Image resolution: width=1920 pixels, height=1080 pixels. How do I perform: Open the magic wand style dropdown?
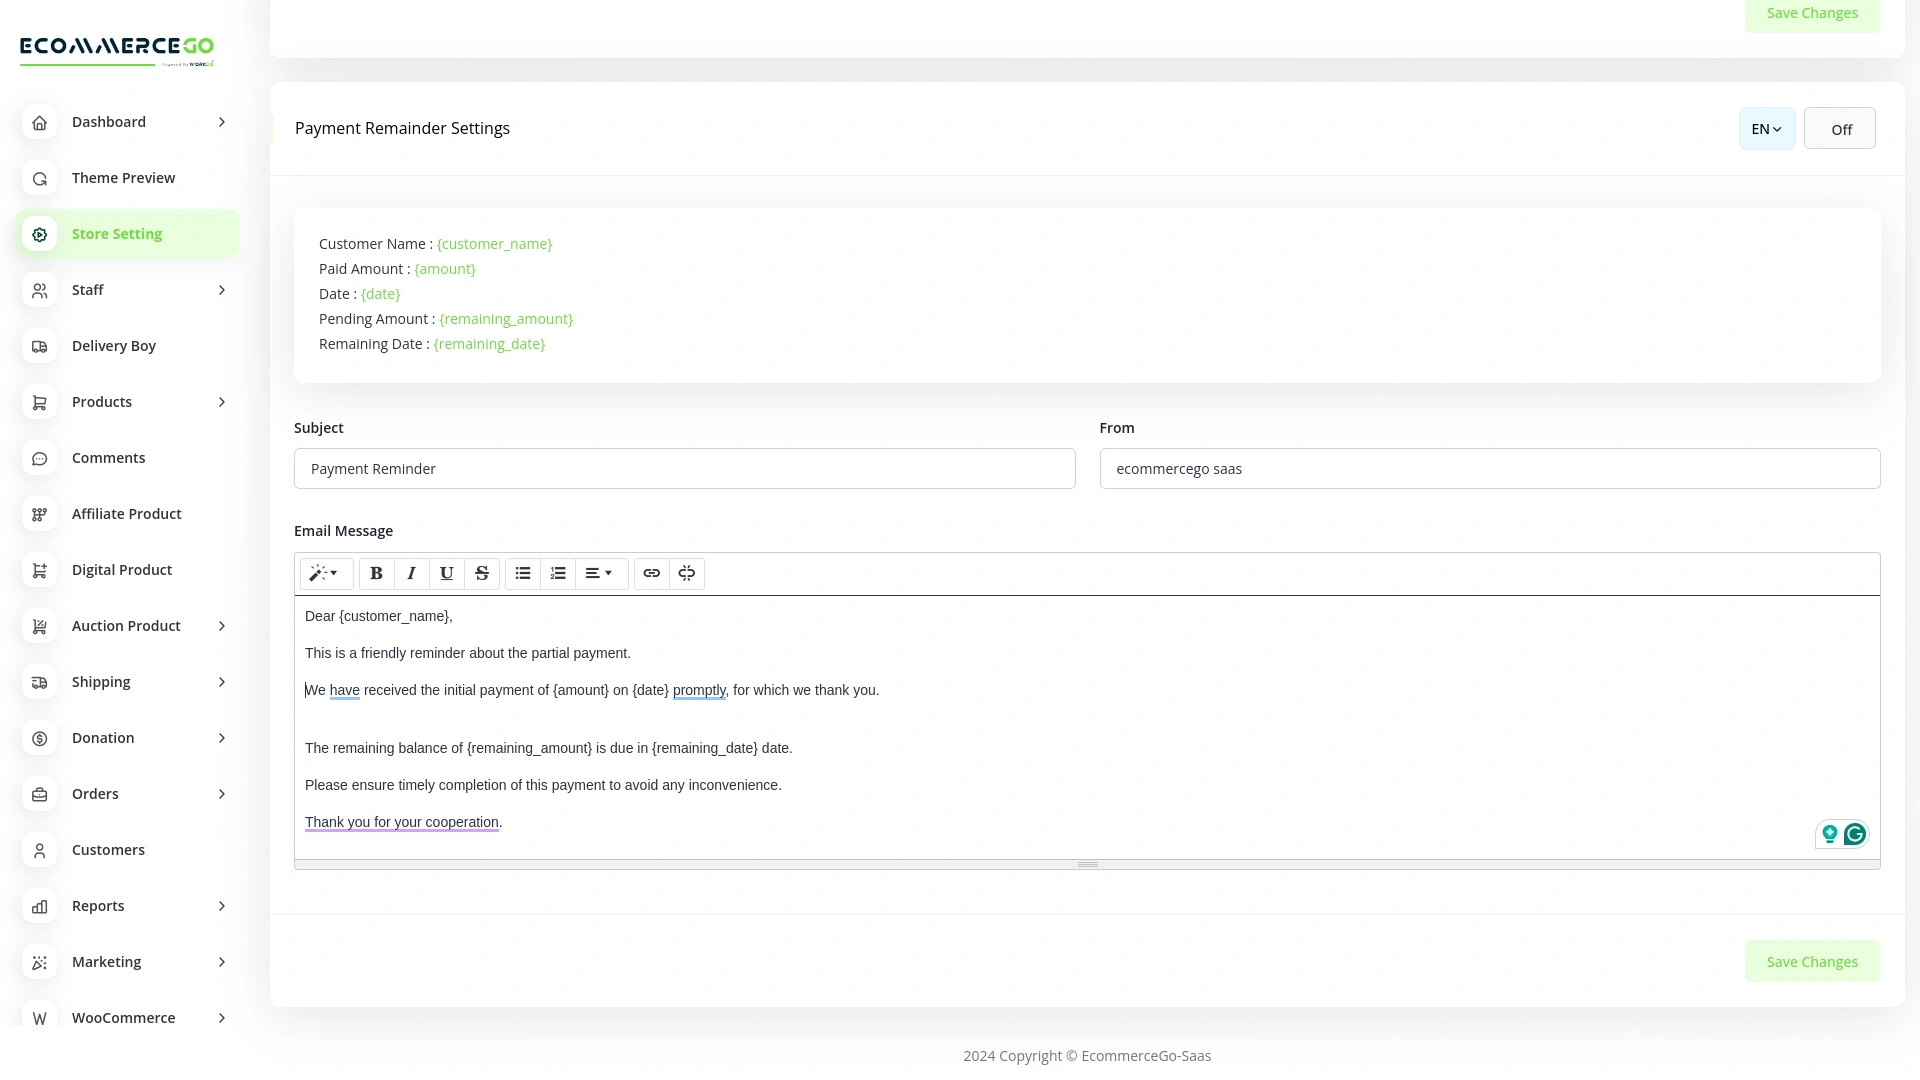coord(325,573)
